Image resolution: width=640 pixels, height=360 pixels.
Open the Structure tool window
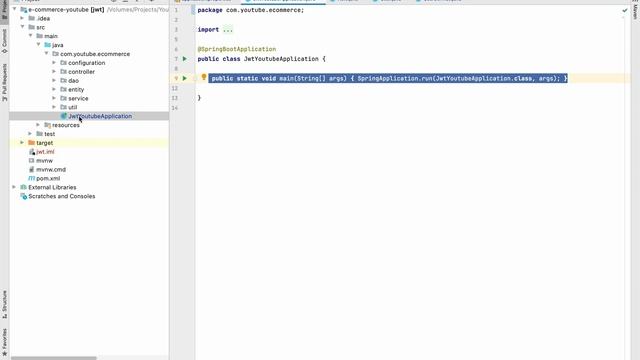pos(4,304)
